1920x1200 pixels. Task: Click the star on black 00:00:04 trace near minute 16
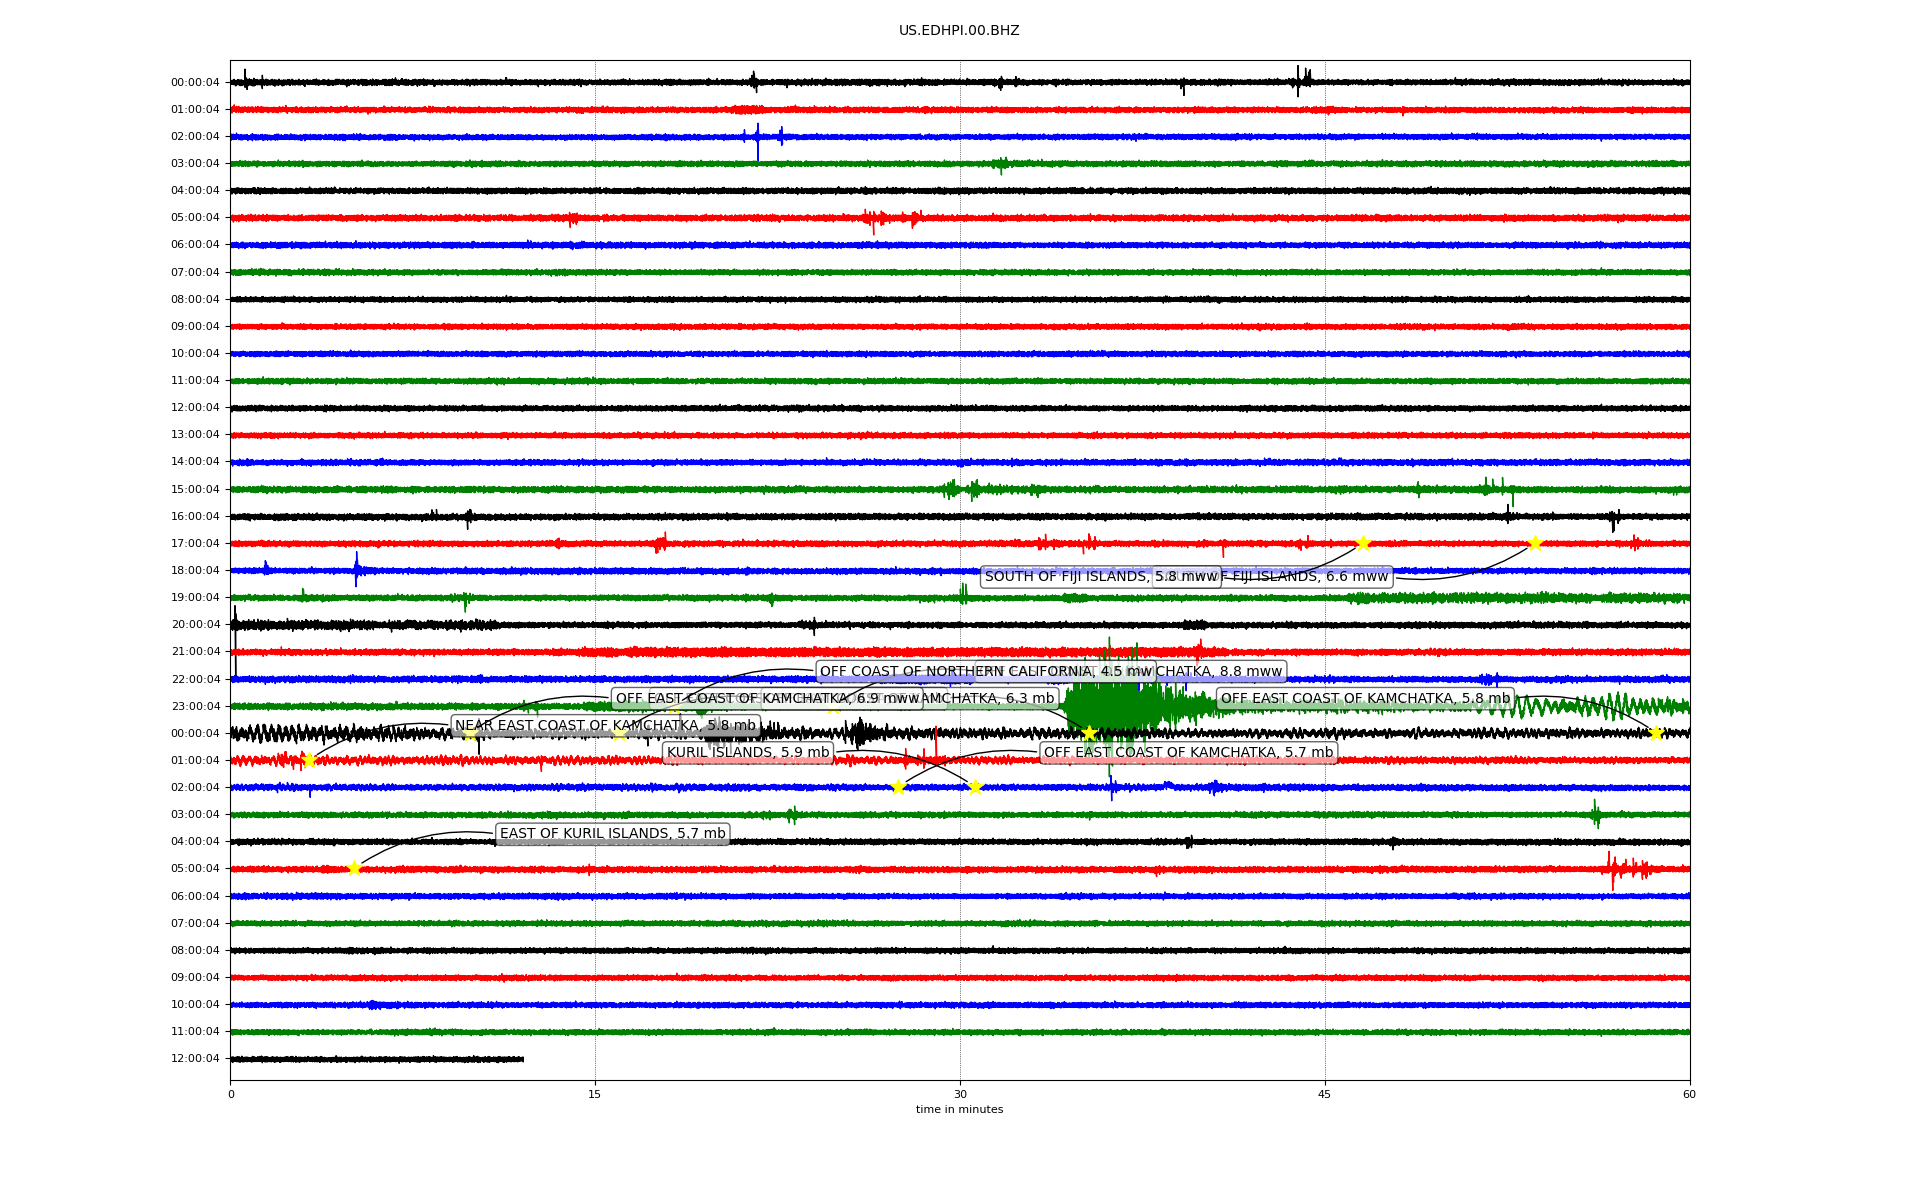click(619, 733)
